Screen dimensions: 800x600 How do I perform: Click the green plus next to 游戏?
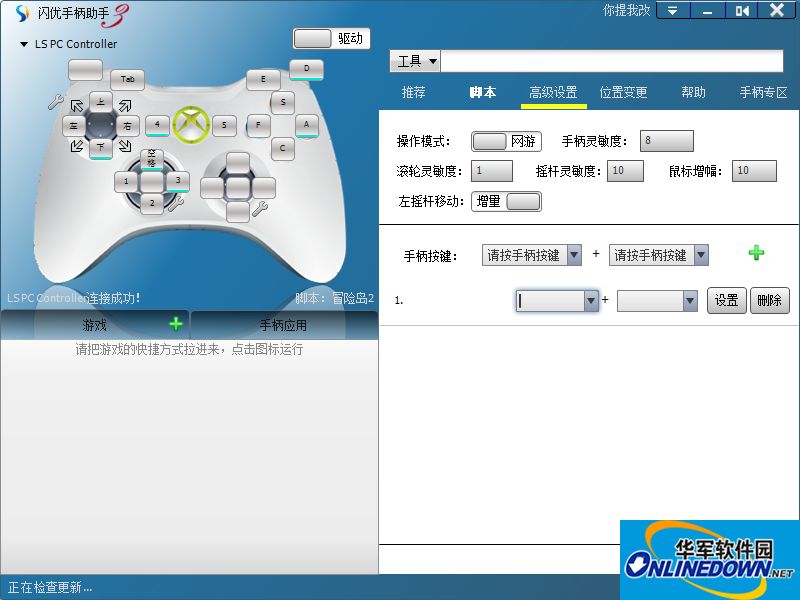pos(176,324)
